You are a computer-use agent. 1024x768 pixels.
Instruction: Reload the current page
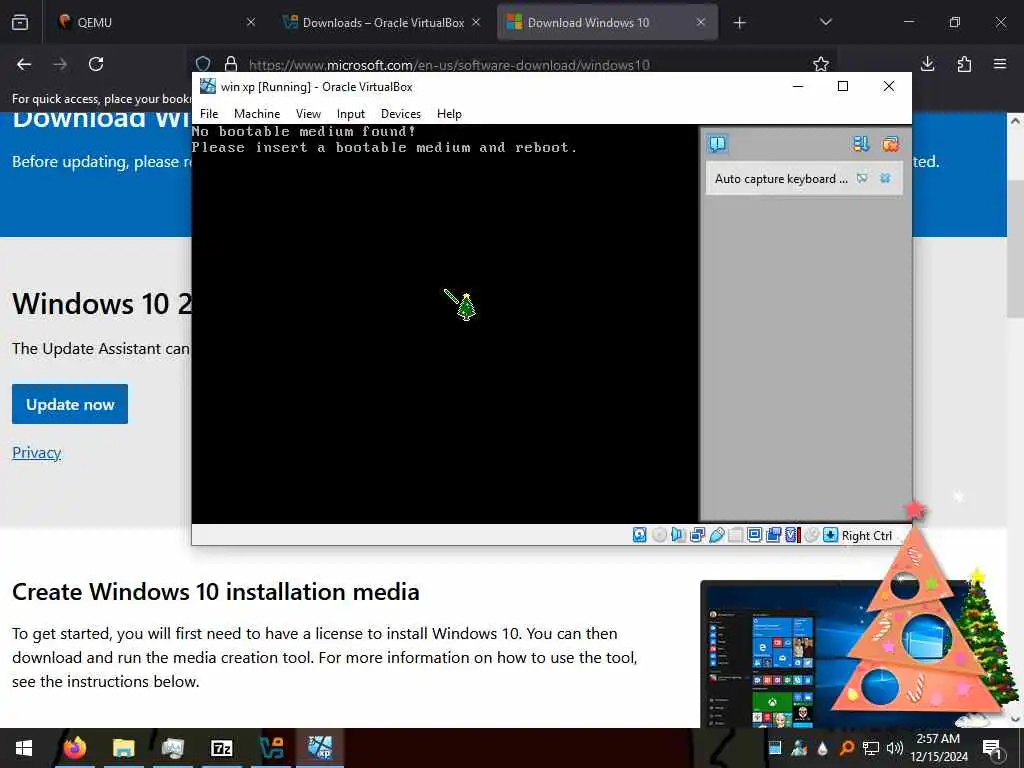click(x=96, y=64)
